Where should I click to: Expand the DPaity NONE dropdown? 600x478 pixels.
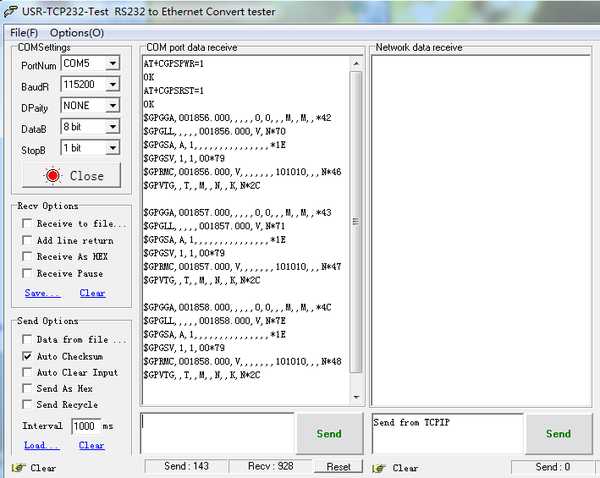112,105
